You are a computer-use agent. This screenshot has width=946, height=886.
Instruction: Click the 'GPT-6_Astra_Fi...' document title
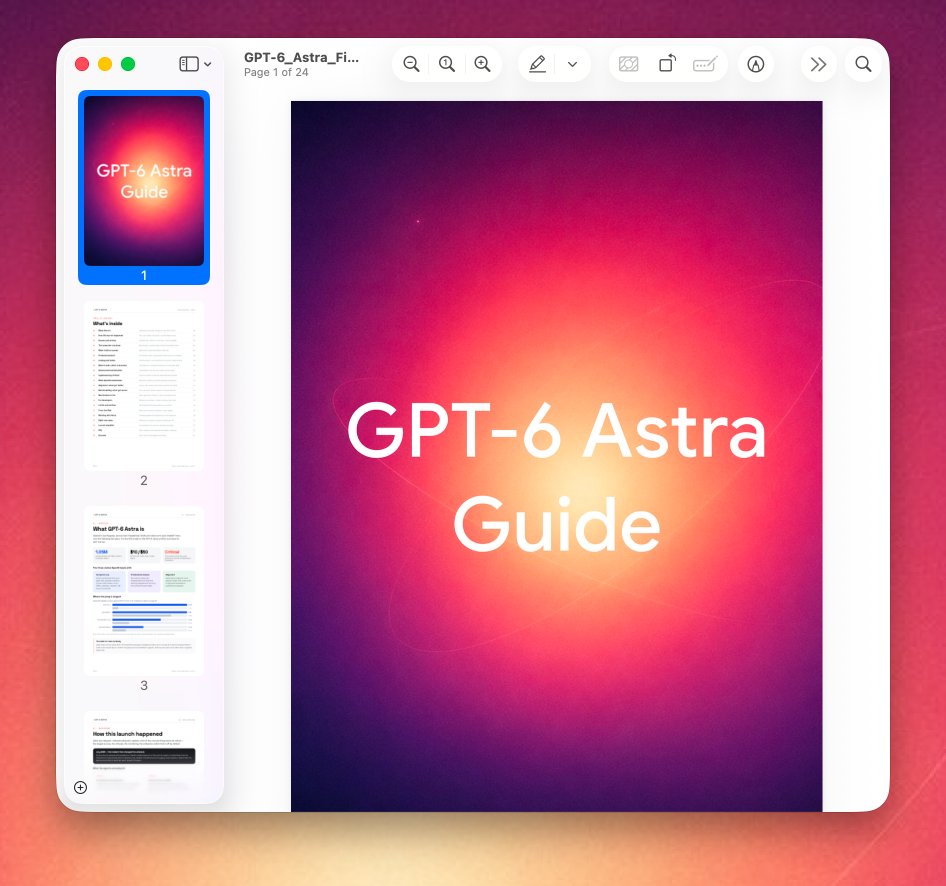(301, 57)
